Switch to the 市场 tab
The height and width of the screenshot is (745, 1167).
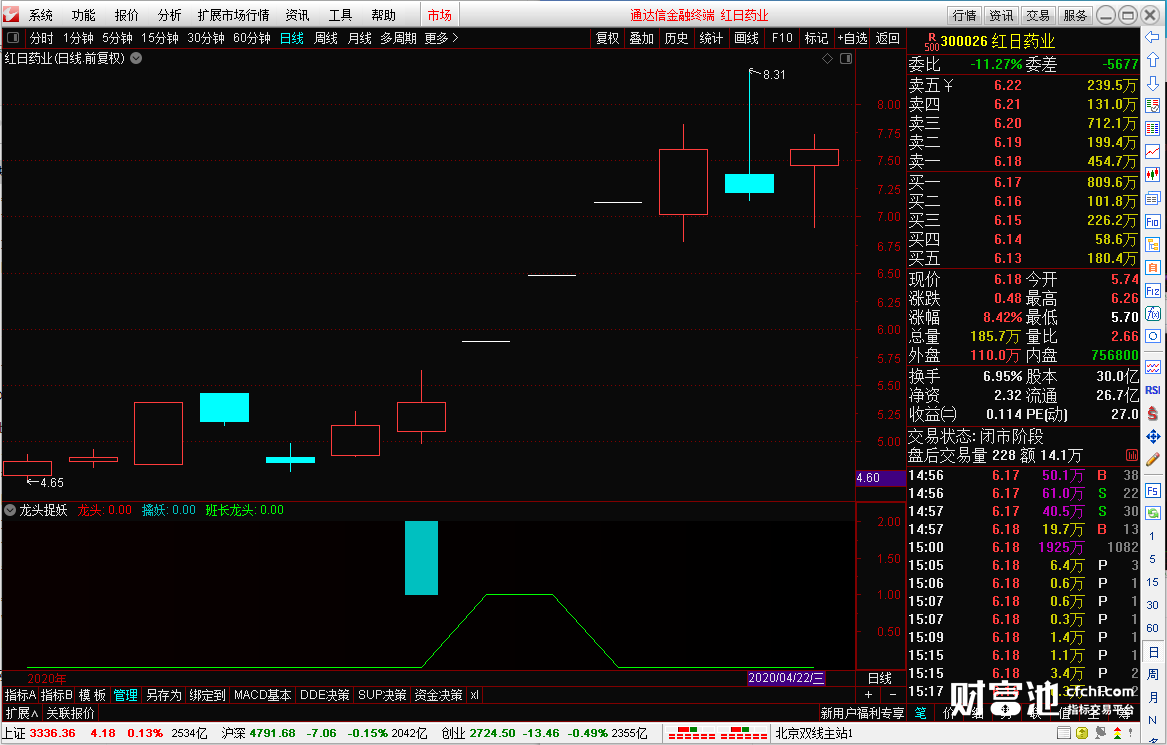pos(439,15)
